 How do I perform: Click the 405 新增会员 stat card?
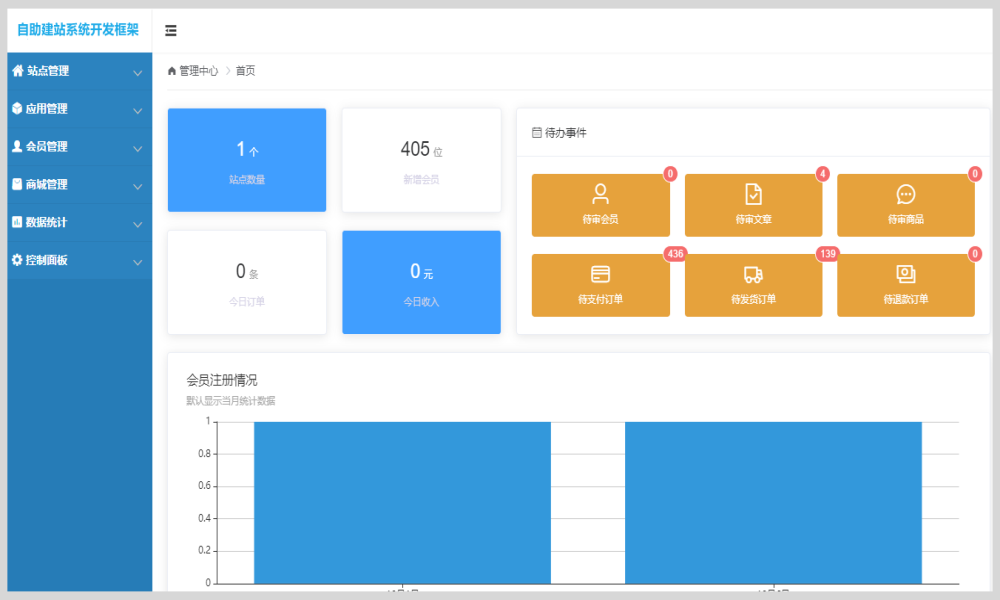pyautogui.click(x=422, y=160)
